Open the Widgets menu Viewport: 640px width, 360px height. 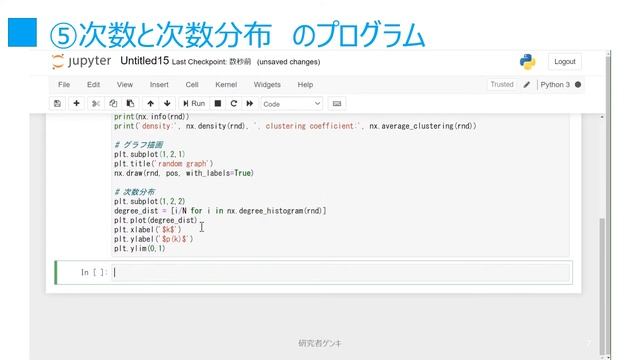pos(267,84)
